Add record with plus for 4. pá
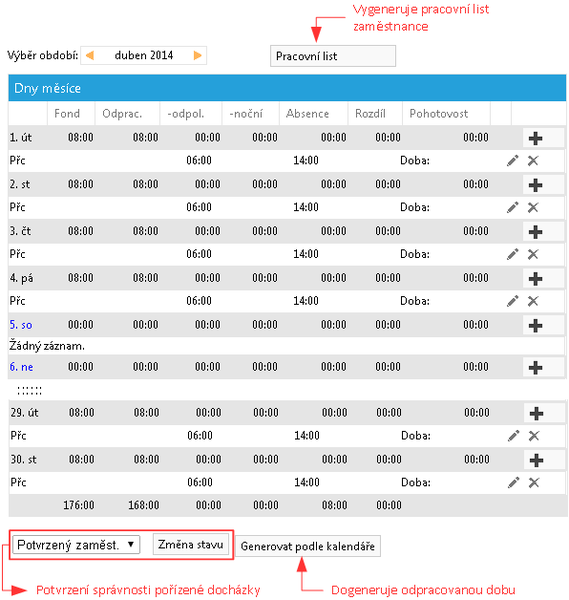Viewport: 569px width, 600px height. (x=535, y=278)
